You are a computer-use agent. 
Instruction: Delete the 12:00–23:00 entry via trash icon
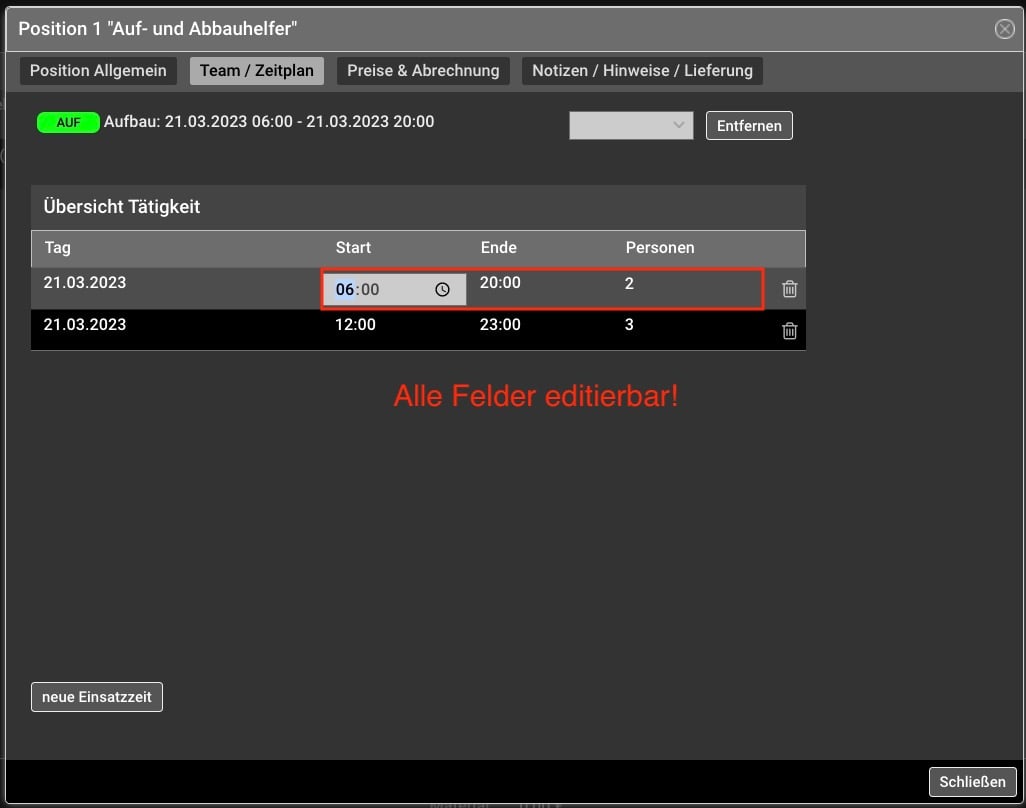pos(789,331)
